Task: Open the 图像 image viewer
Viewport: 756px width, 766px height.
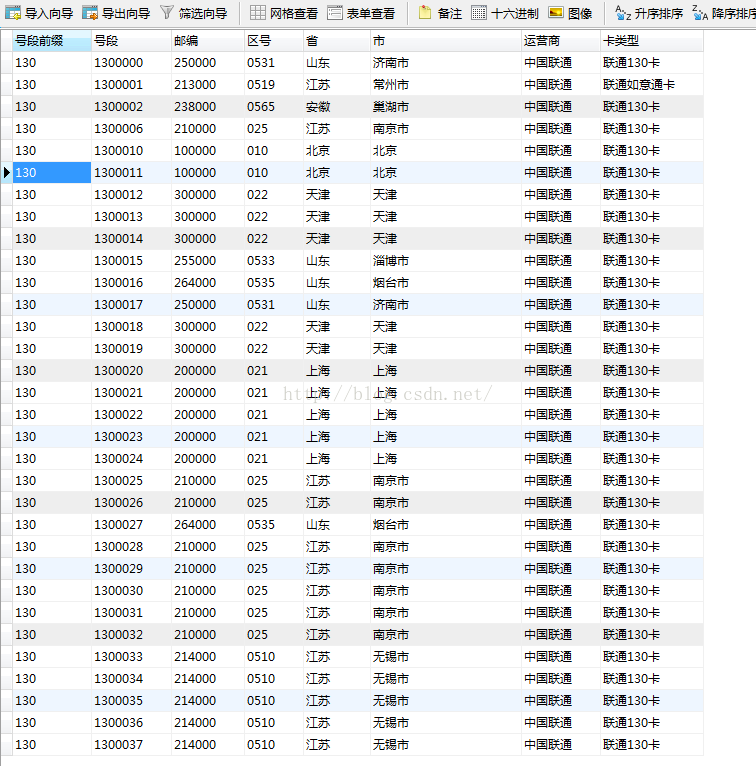Action: coord(570,13)
